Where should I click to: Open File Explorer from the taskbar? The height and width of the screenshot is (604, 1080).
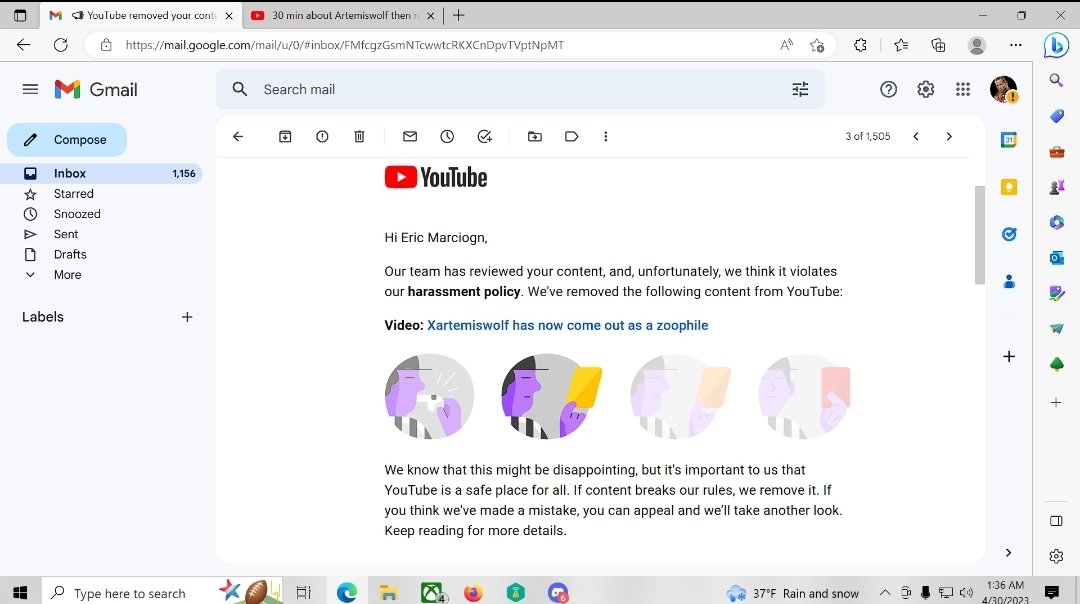tap(388, 592)
